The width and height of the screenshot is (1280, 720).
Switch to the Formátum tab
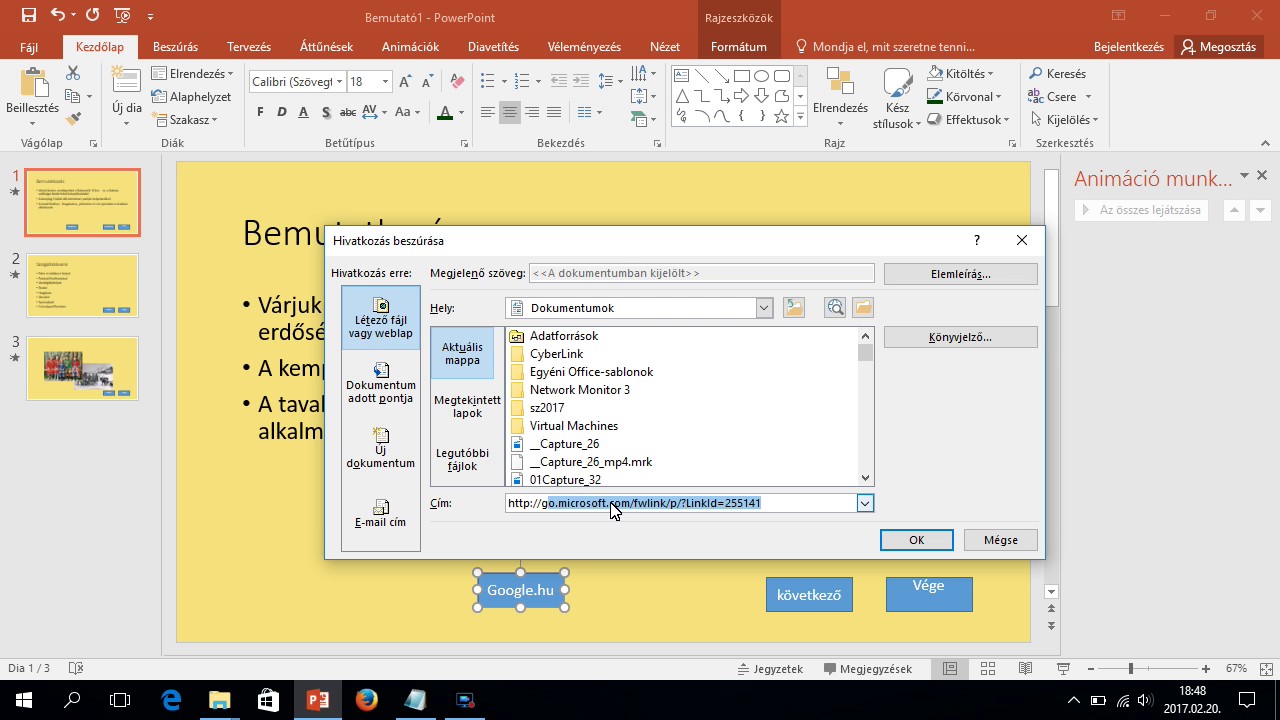pyautogui.click(x=738, y=47)
